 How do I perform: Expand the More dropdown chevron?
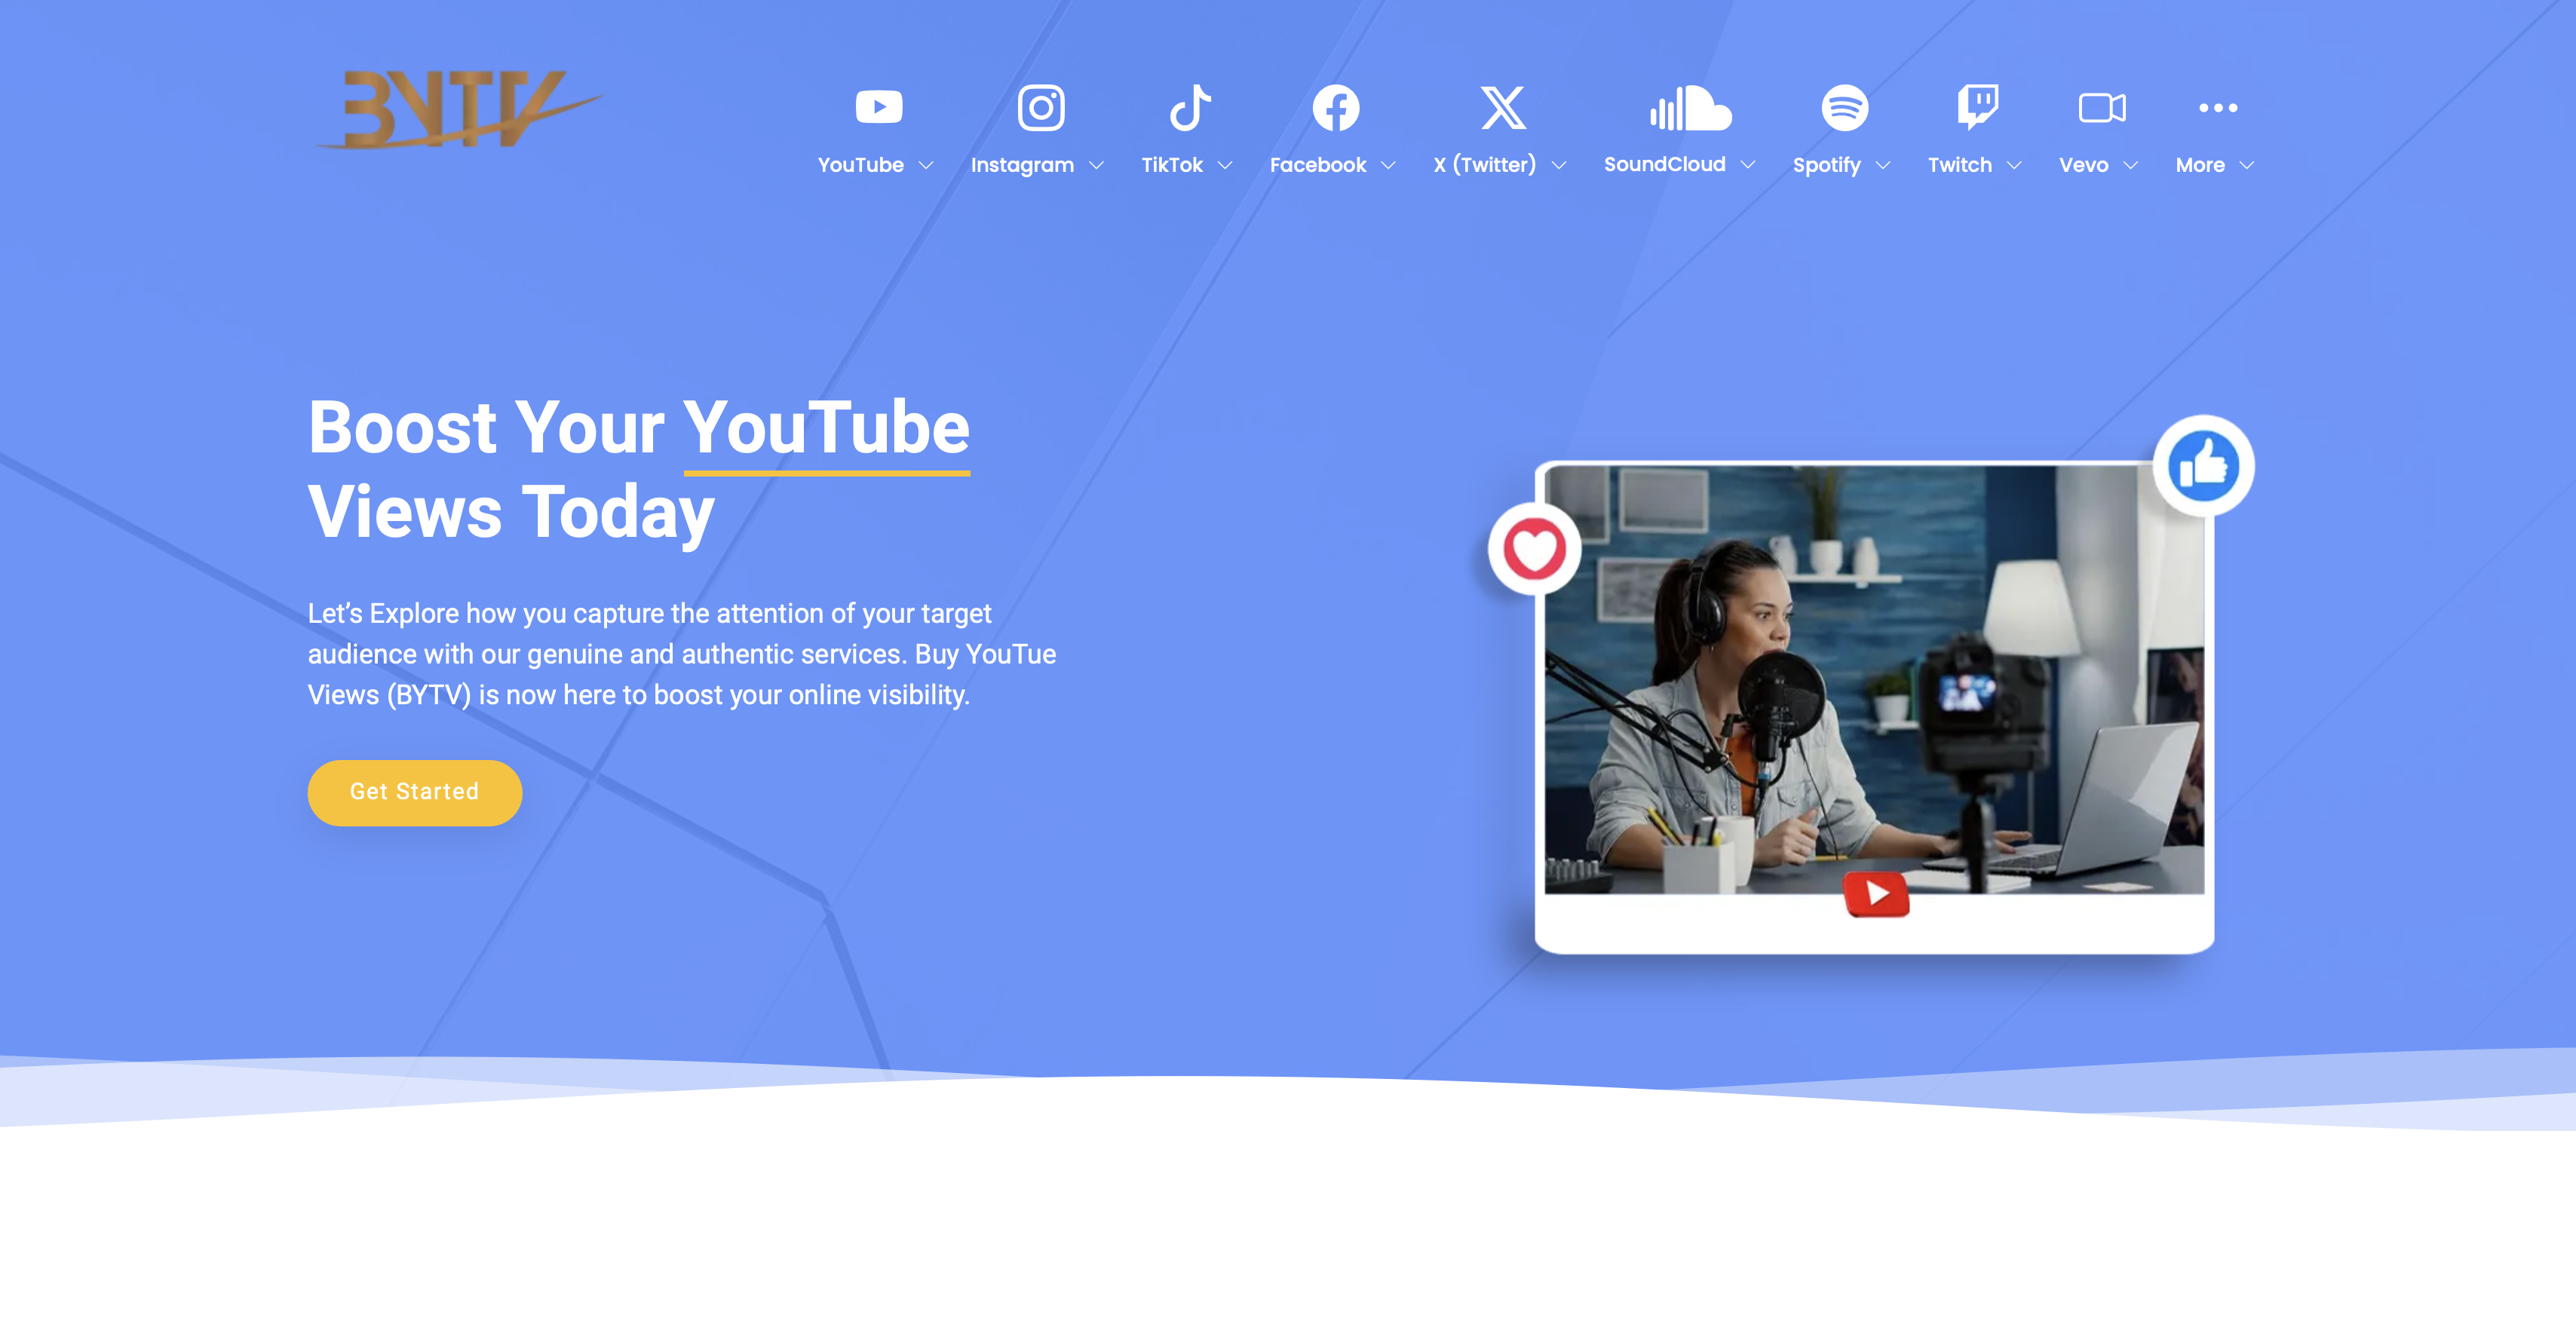[x=2247, y=165]
